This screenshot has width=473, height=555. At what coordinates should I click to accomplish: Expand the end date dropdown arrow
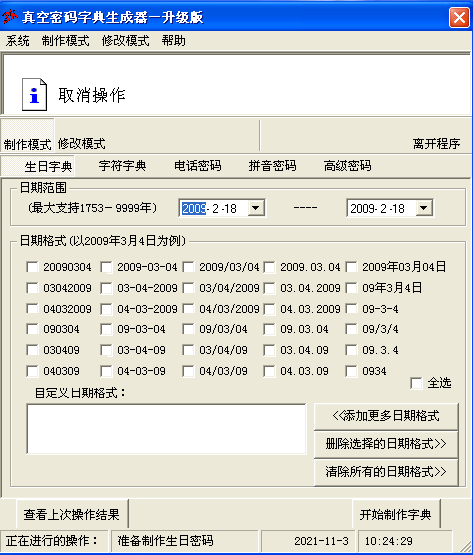(x=423, y=208)
